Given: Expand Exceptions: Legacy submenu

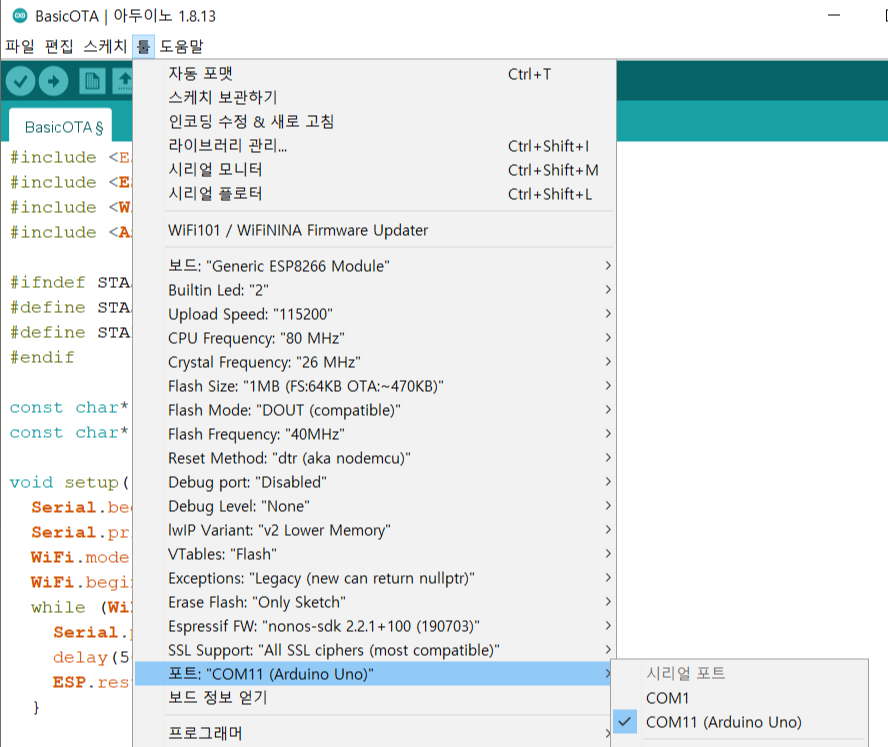Looking at the screenshot, I should click(x=374, y=578).
